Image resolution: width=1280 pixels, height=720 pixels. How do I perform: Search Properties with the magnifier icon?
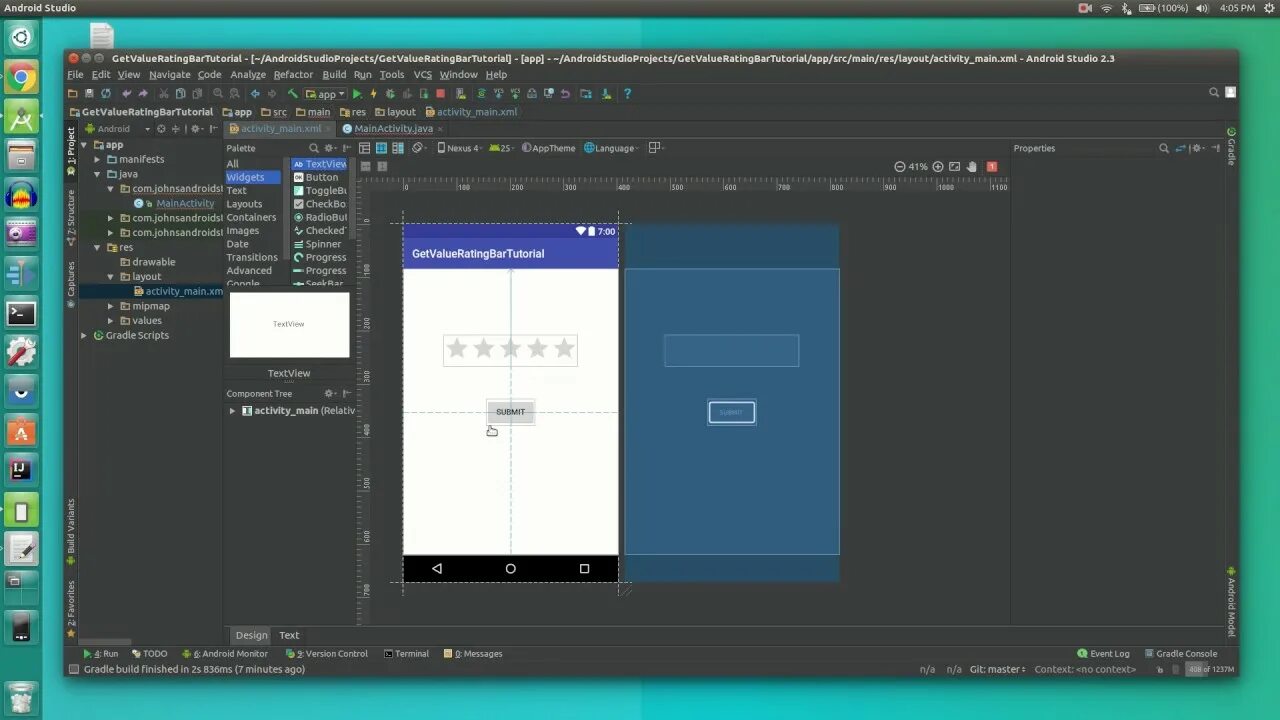click(1164, 148)
